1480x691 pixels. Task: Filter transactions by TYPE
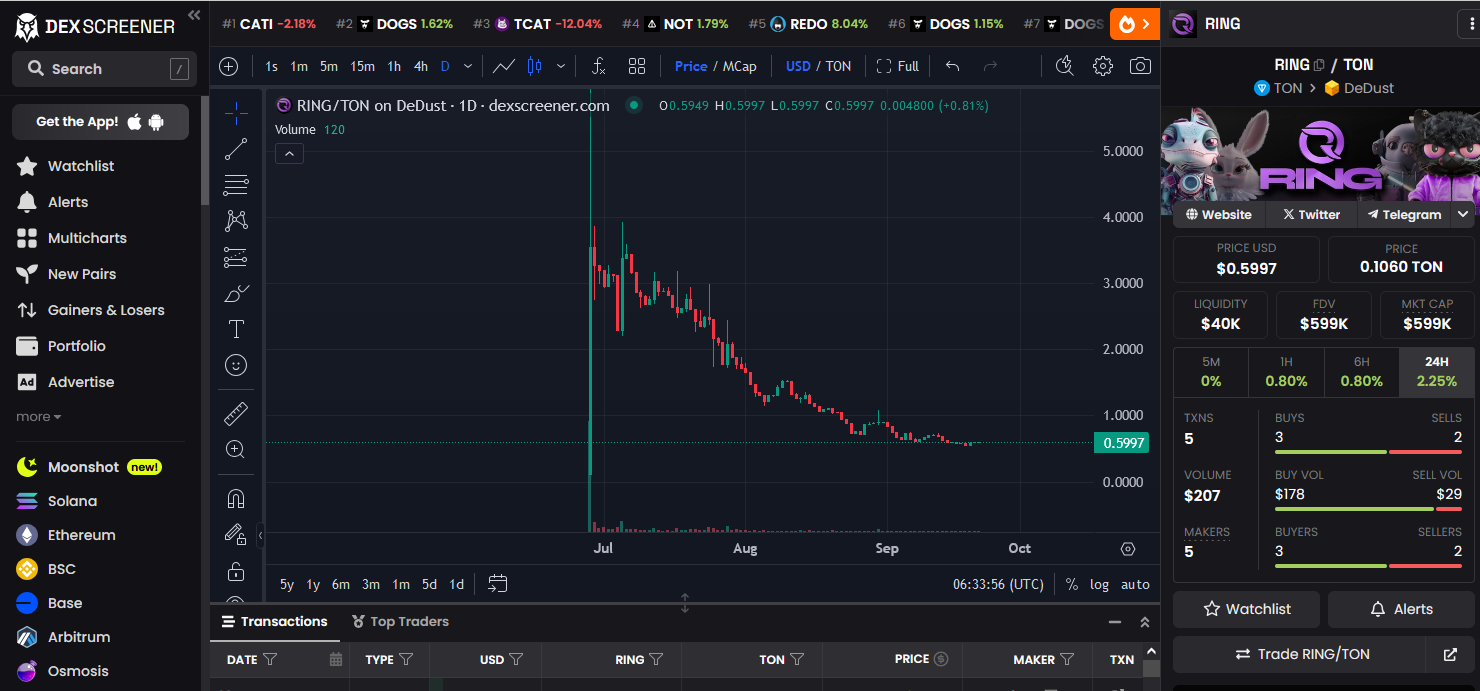click(406, 660)
